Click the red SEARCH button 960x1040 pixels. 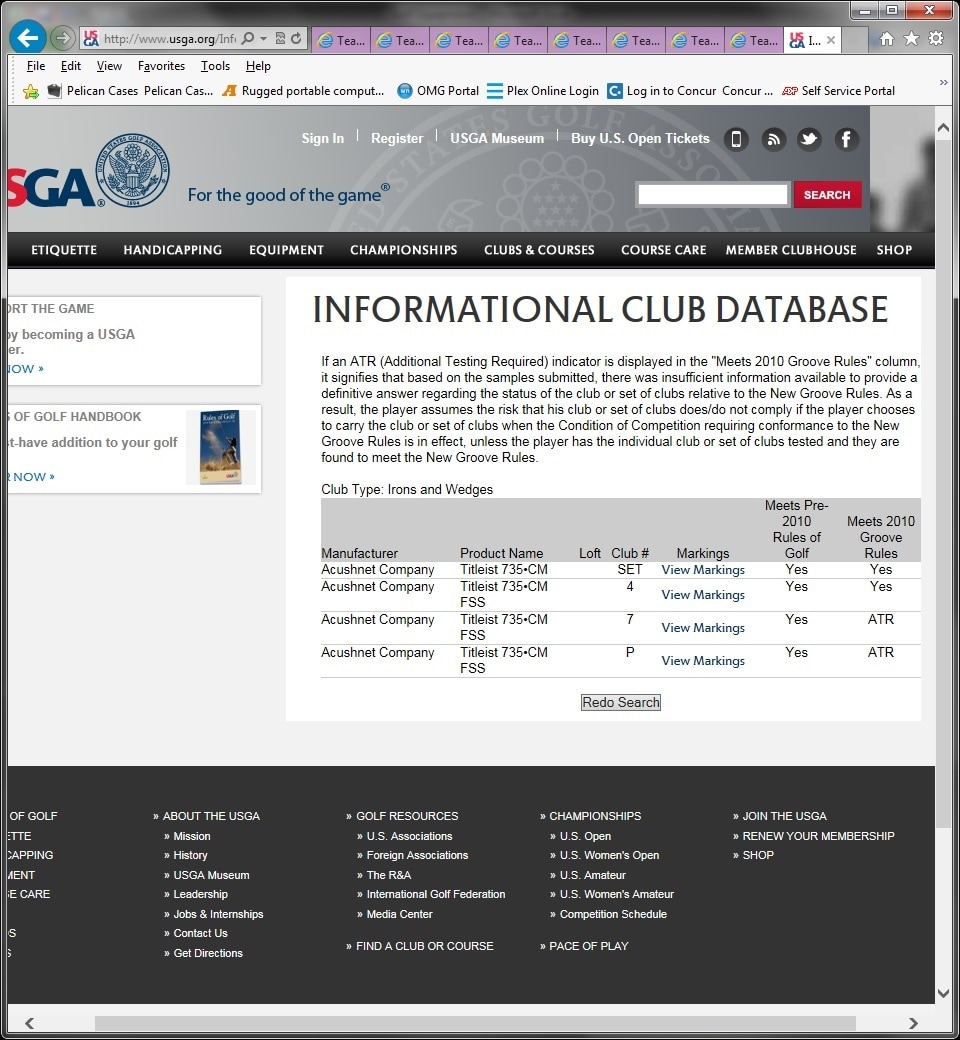[x=827, y=195]
